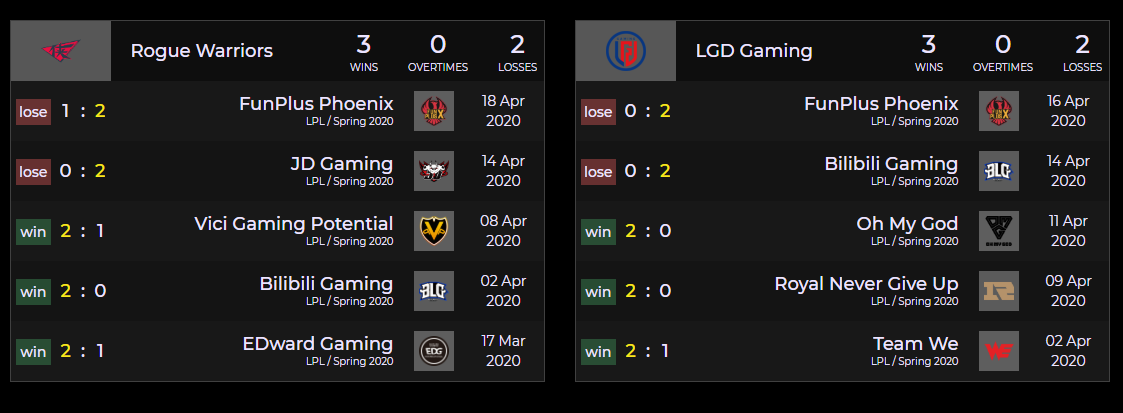The image size is (1123, 413).
Task: Click the 17 Mar 2020 match date
Action: coord(503,351)
